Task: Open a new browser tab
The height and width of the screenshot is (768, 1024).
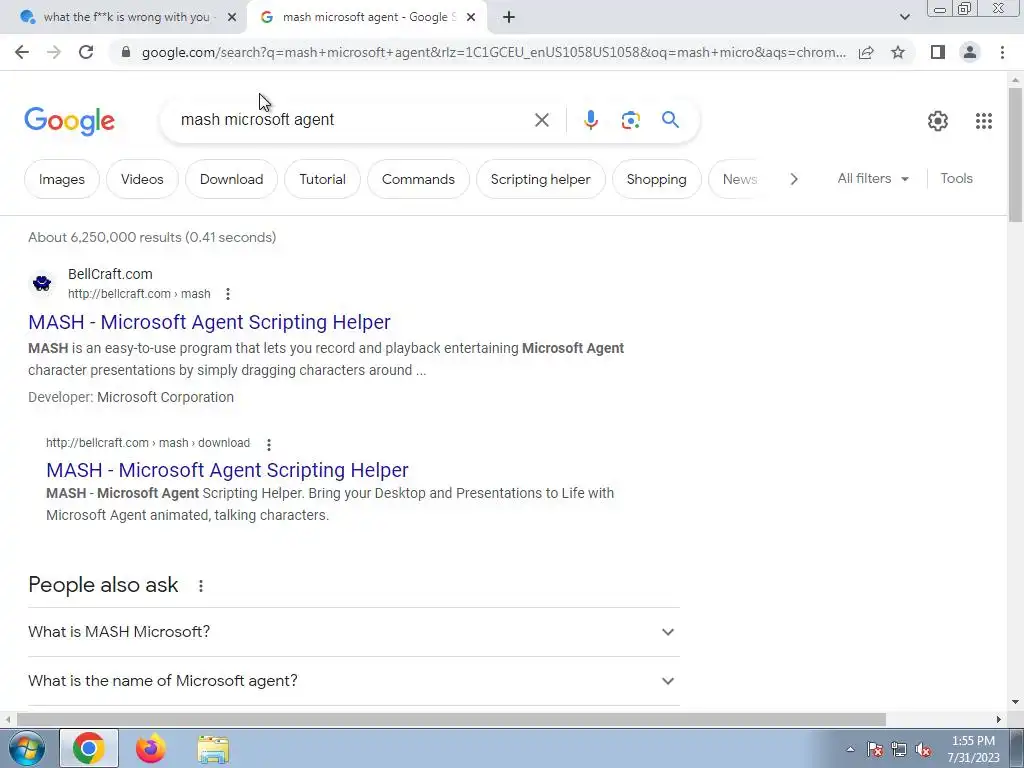Action: click(x=509, y=18)
